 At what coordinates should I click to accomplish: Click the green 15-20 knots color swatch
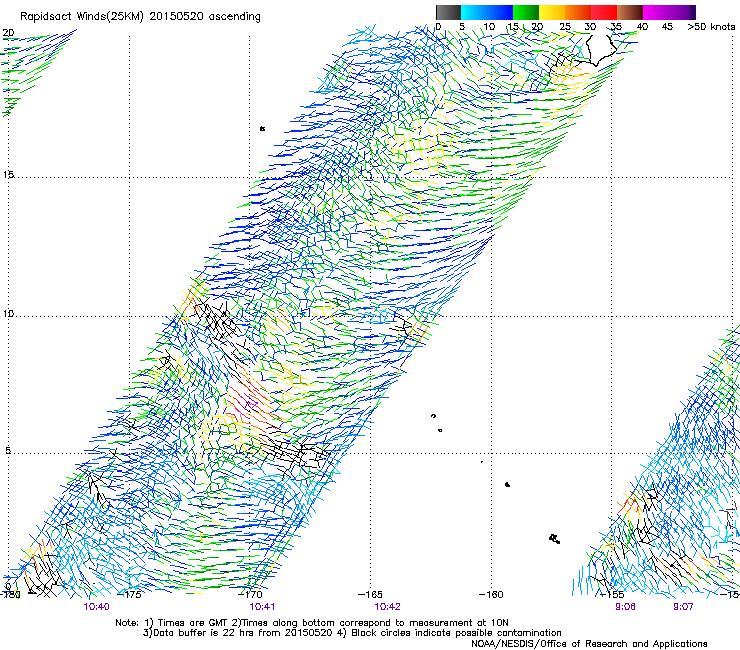[526, 12]
